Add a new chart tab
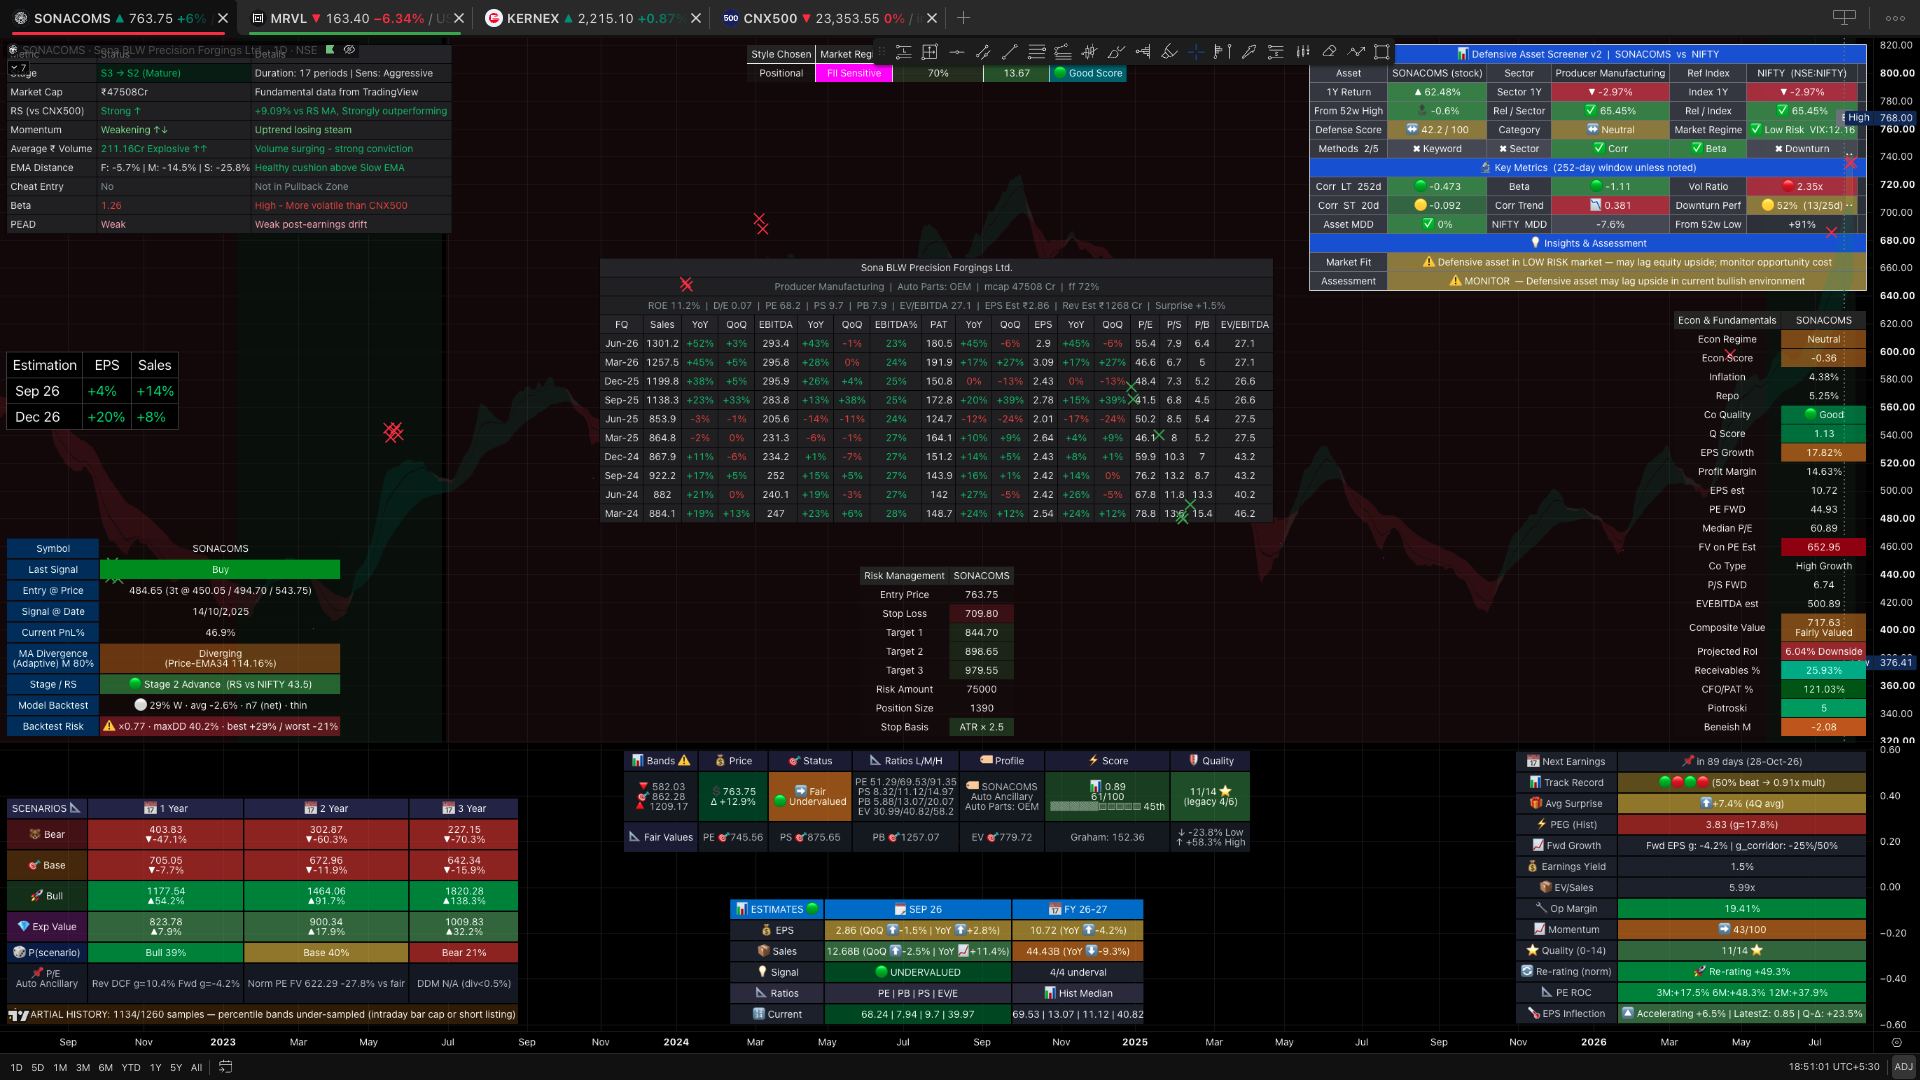1920x1080 pixels. click(963, 18)
